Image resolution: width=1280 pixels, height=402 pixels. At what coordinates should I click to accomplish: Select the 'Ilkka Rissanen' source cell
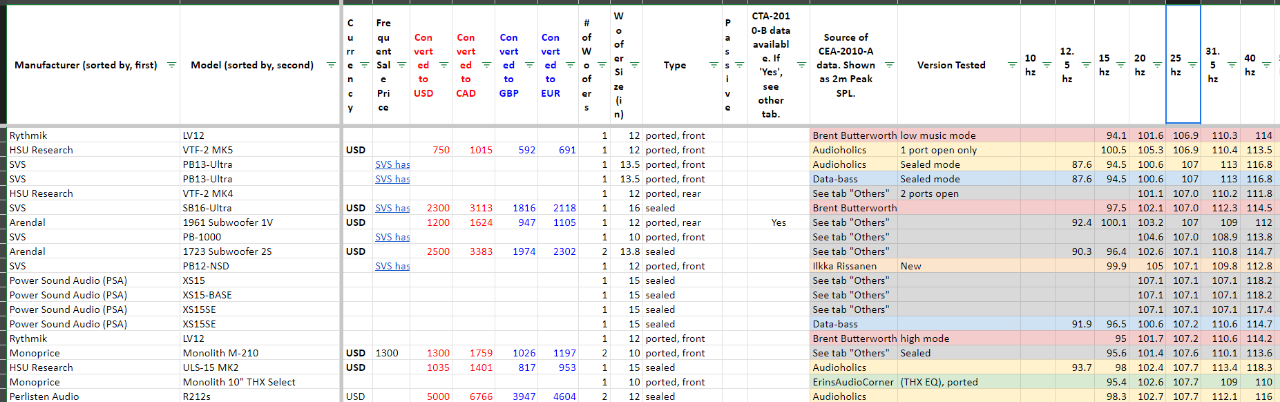coord(853,266)
